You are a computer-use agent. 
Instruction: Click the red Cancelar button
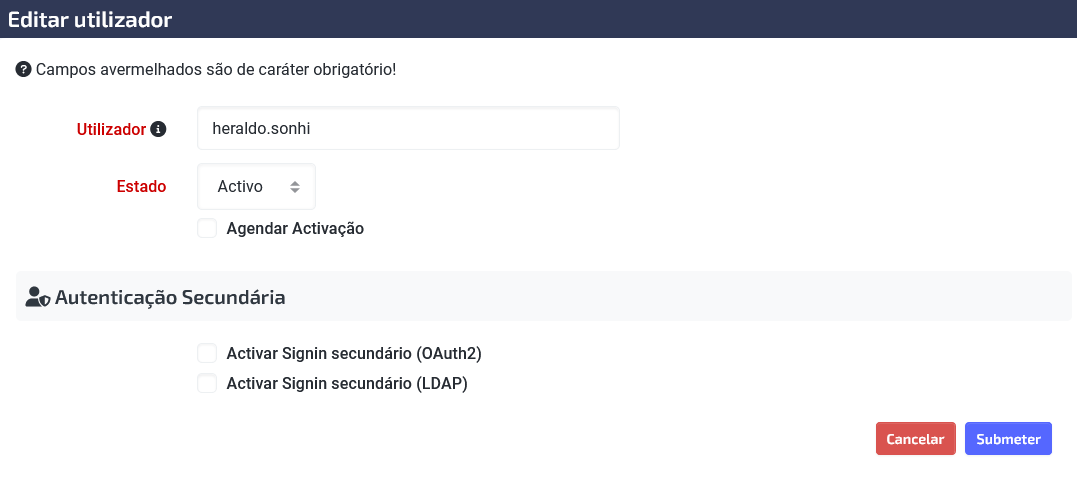[916, 439]
